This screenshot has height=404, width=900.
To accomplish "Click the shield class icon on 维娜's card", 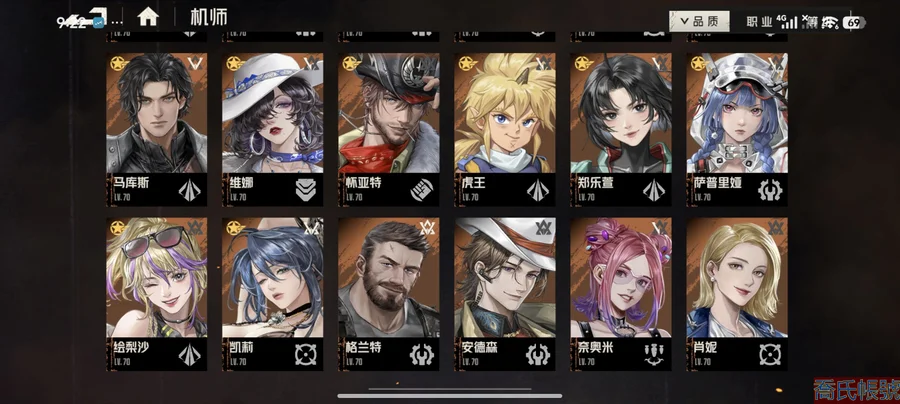I will click(x=306, y=190).
